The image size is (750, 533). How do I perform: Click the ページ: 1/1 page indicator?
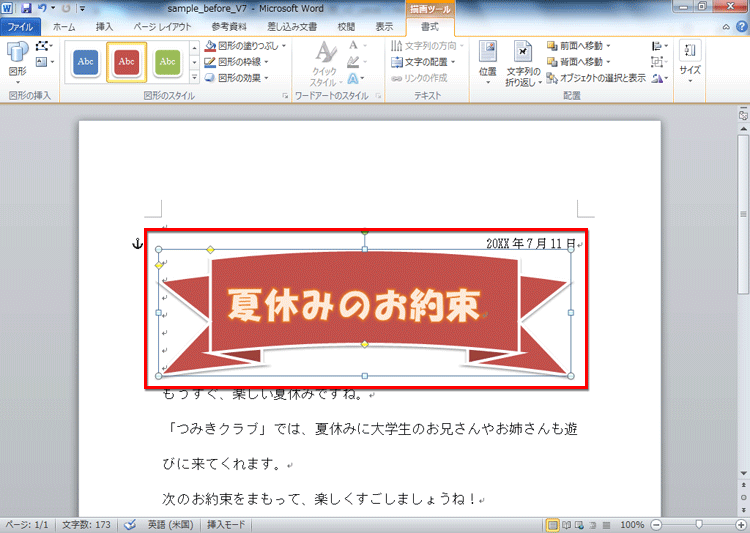[27, 525]
